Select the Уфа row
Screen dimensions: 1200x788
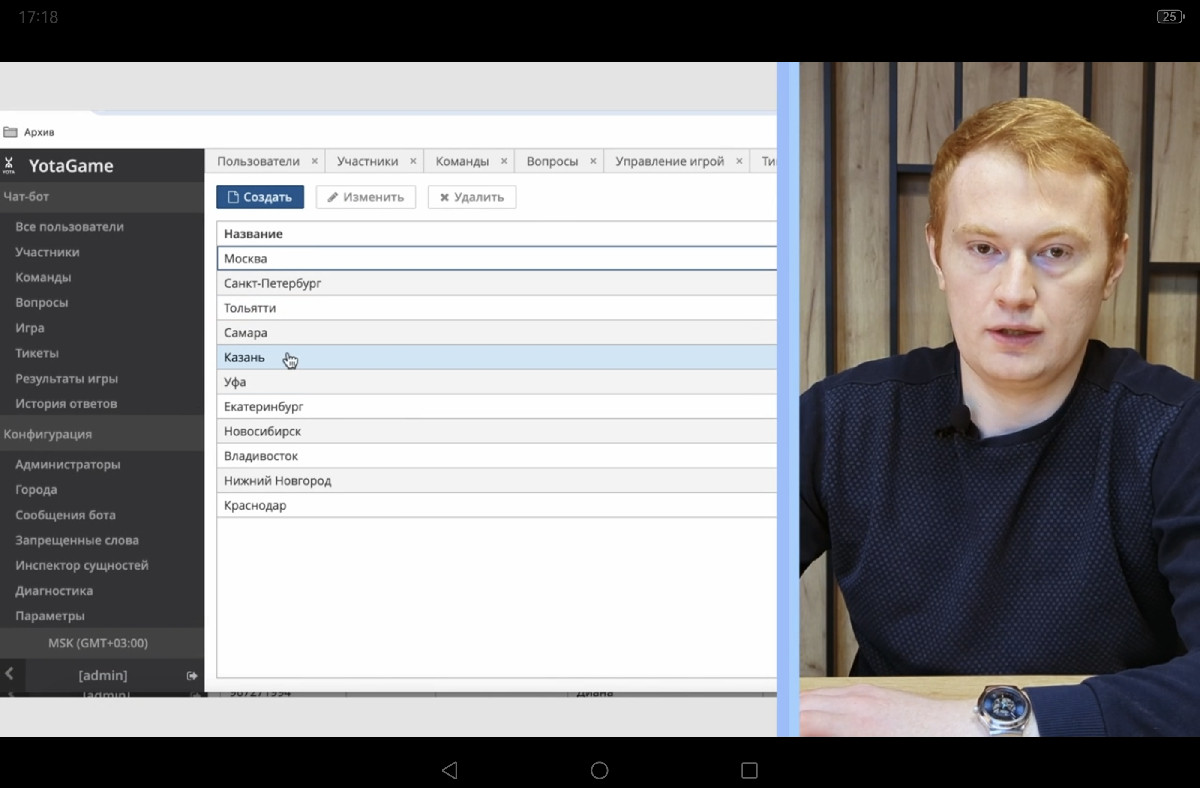point(497,382)
